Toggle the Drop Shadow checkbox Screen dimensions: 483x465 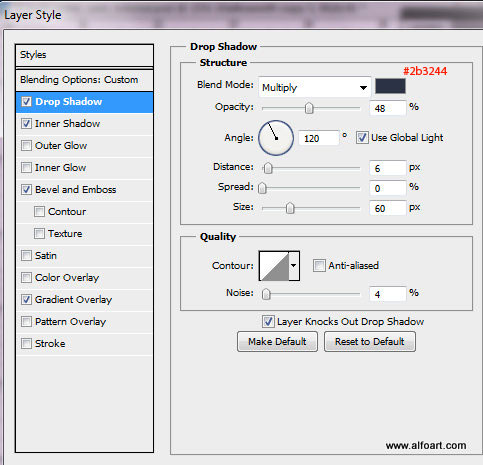pos(26,101)
